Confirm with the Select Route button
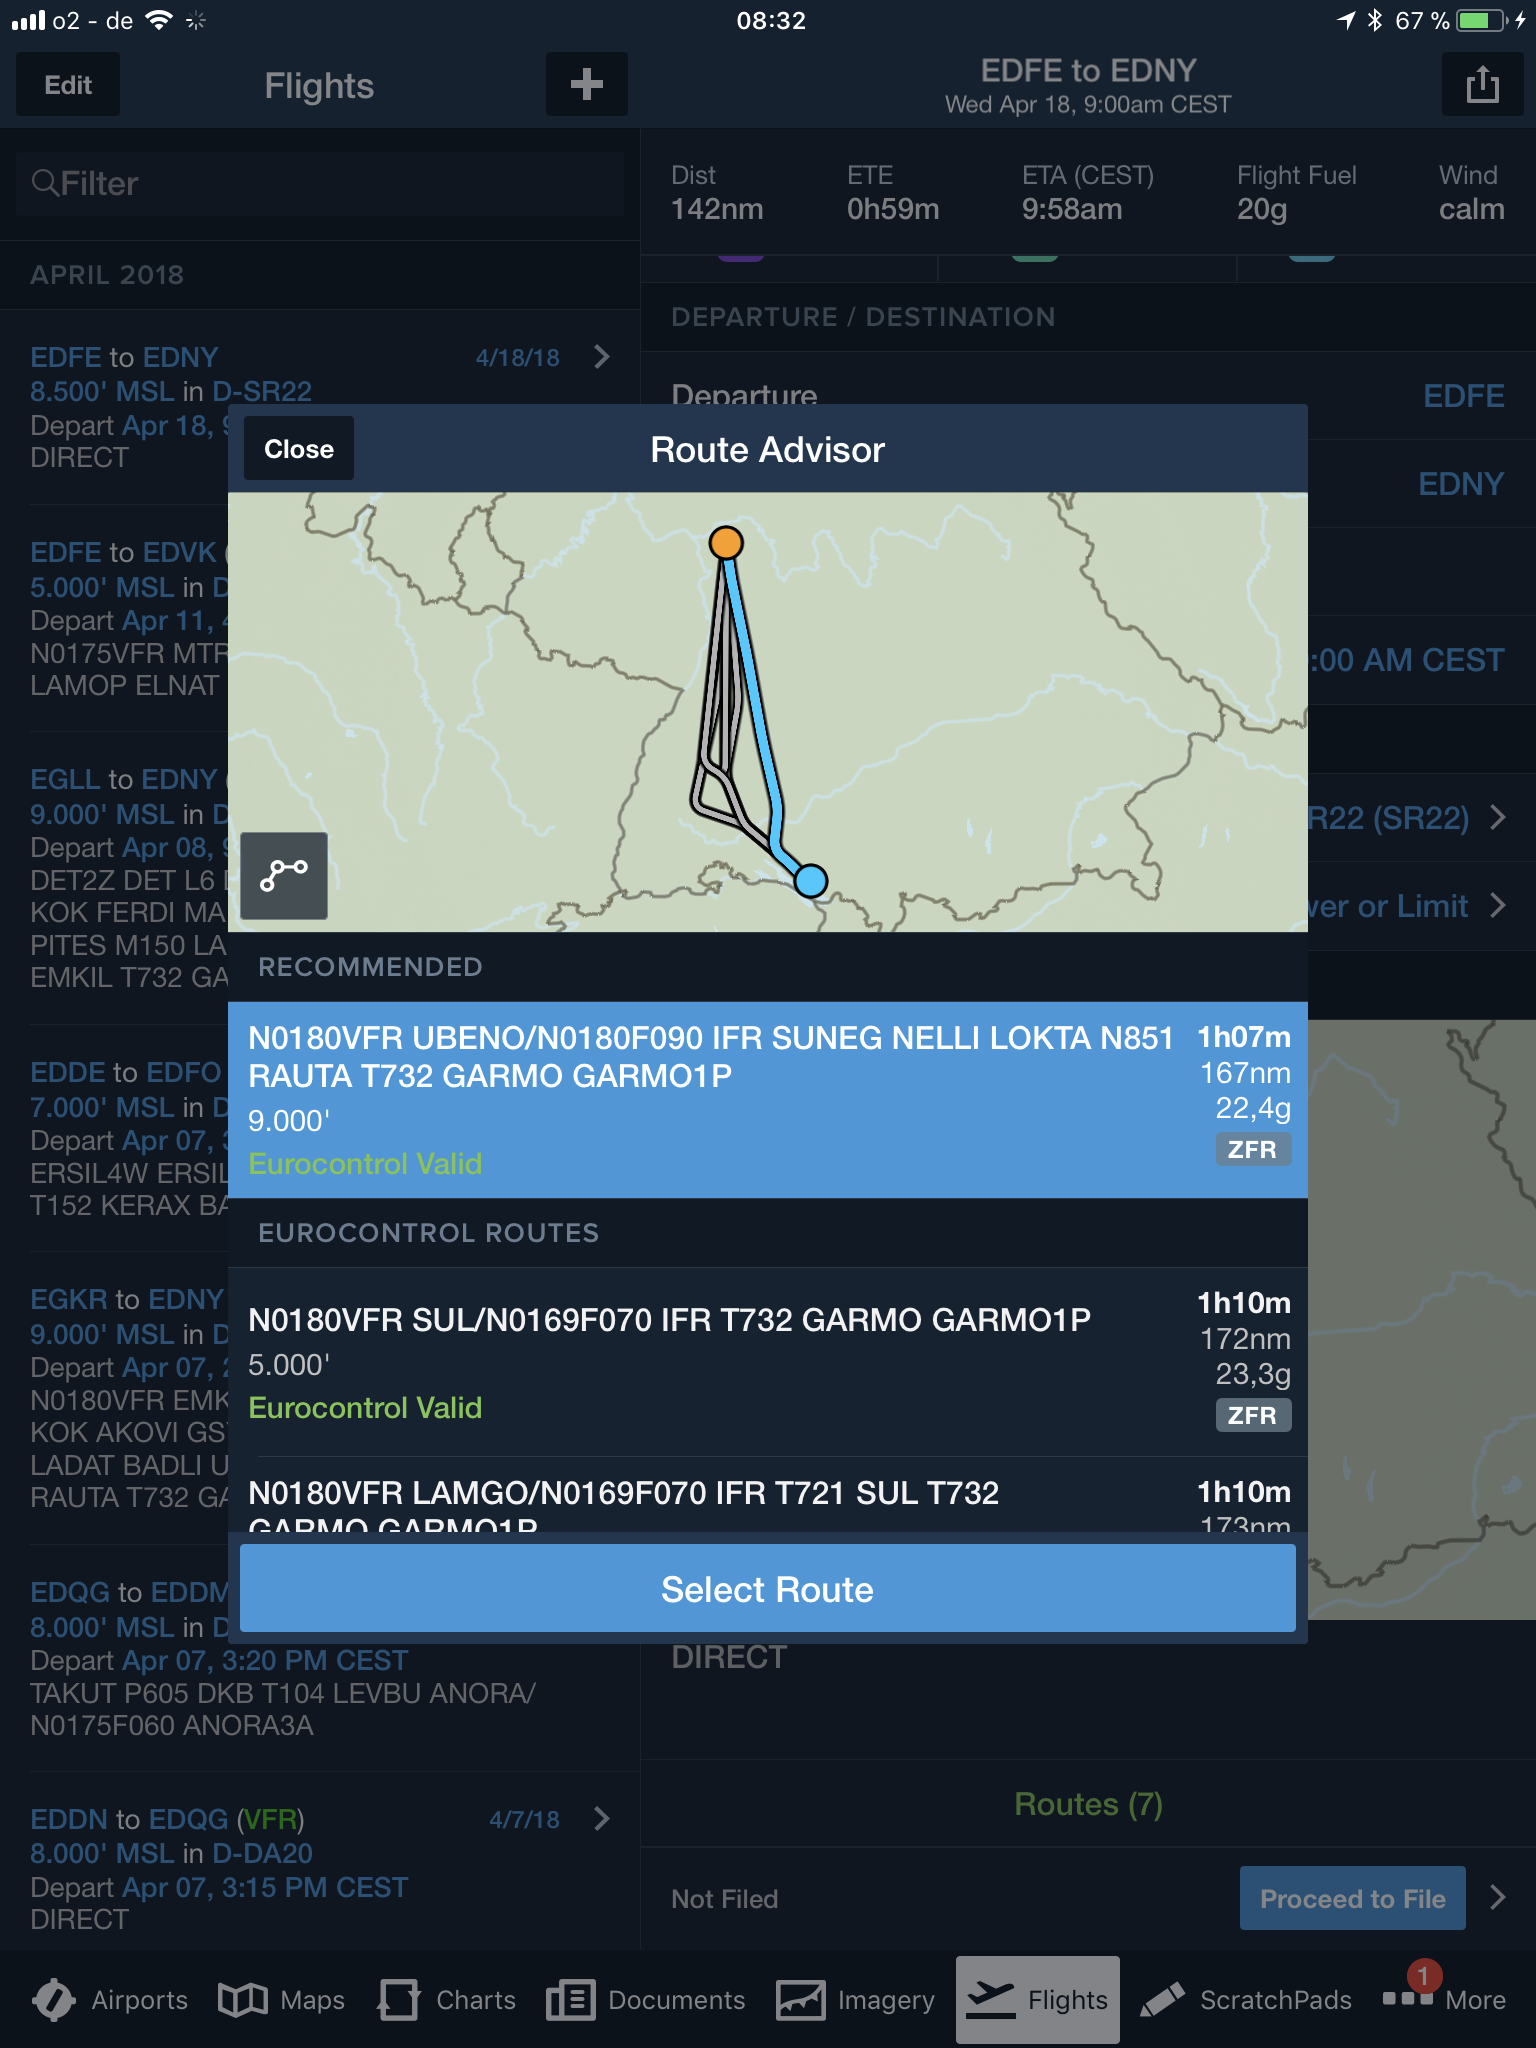This screenshot has height=2048, width=1536. 768,1589
